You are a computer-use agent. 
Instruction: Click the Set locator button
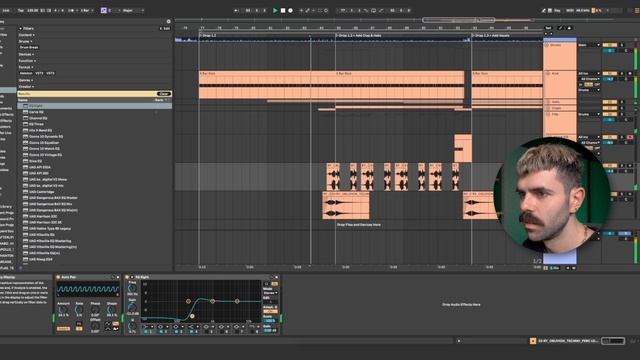click(548, 28)
